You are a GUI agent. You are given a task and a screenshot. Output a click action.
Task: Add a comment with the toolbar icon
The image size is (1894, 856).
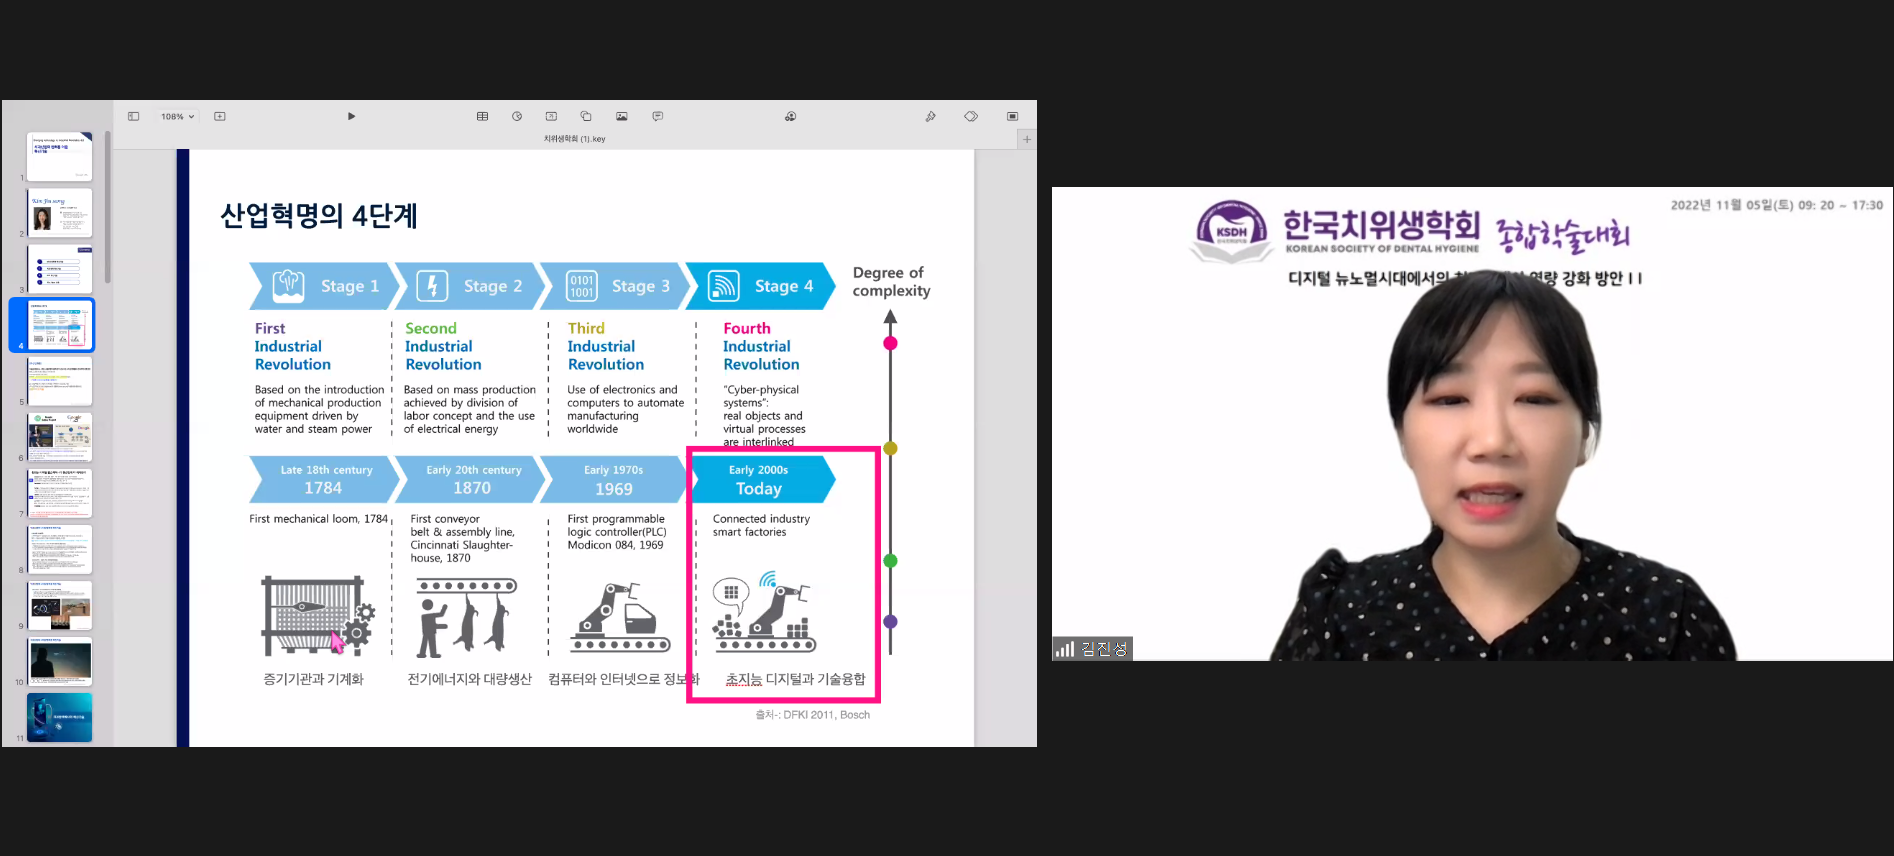[x=657, y=117]
